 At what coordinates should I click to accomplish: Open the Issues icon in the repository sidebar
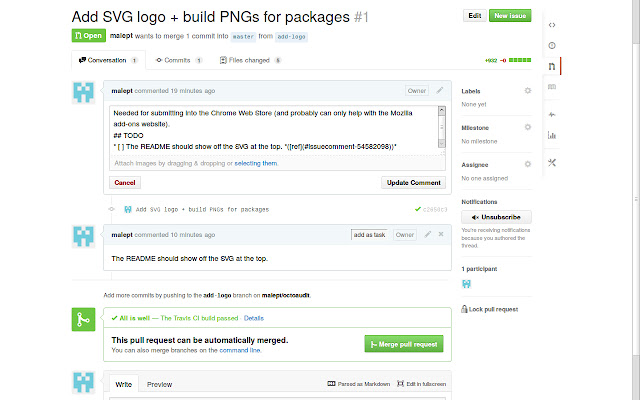pyautogui.click(x=553, y=45)
